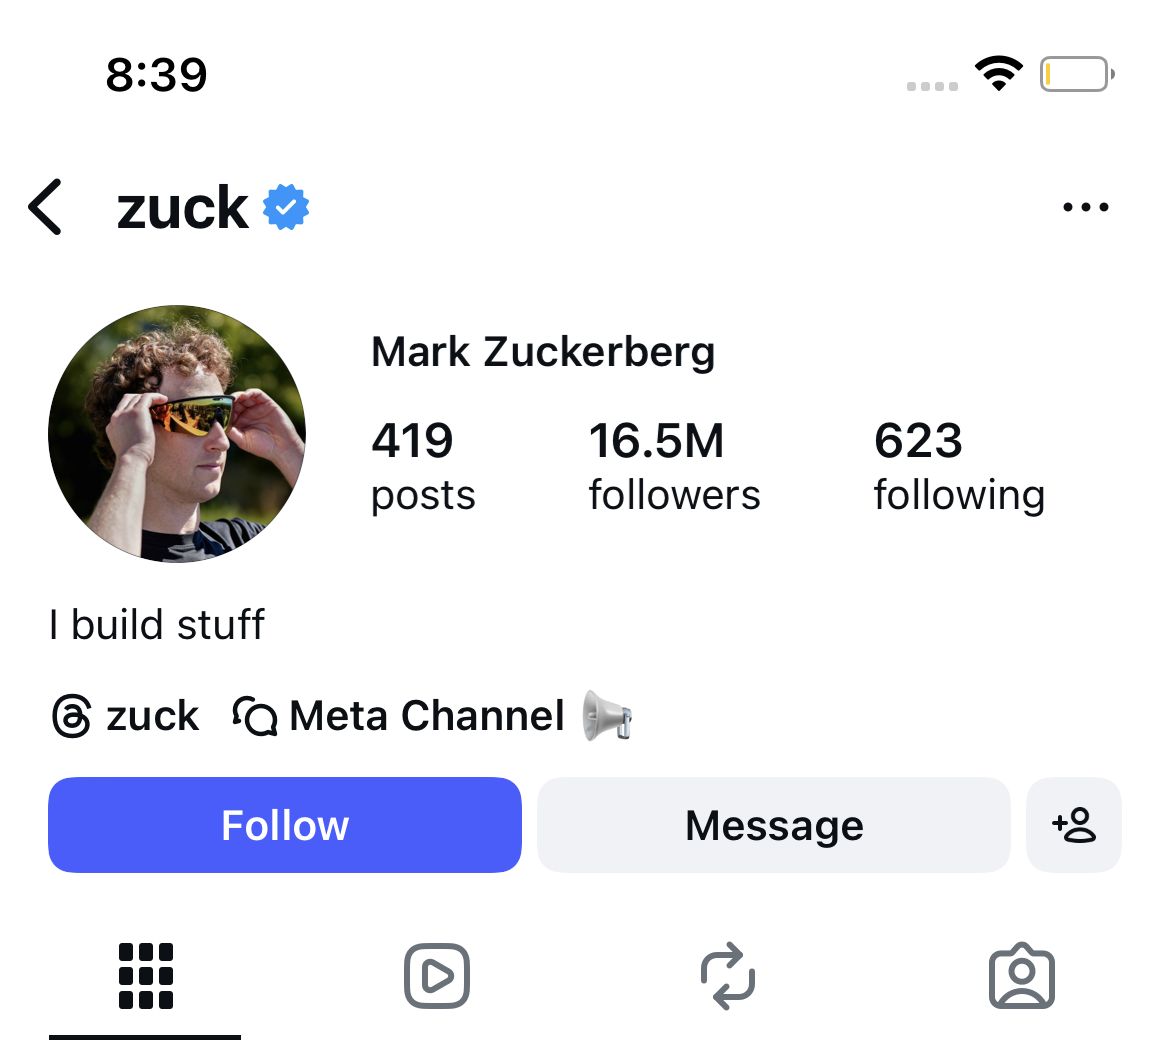The height and width of the screenshot is (1040, 1170).
Task: Switch to the posts grid tab
Action: 146,976
